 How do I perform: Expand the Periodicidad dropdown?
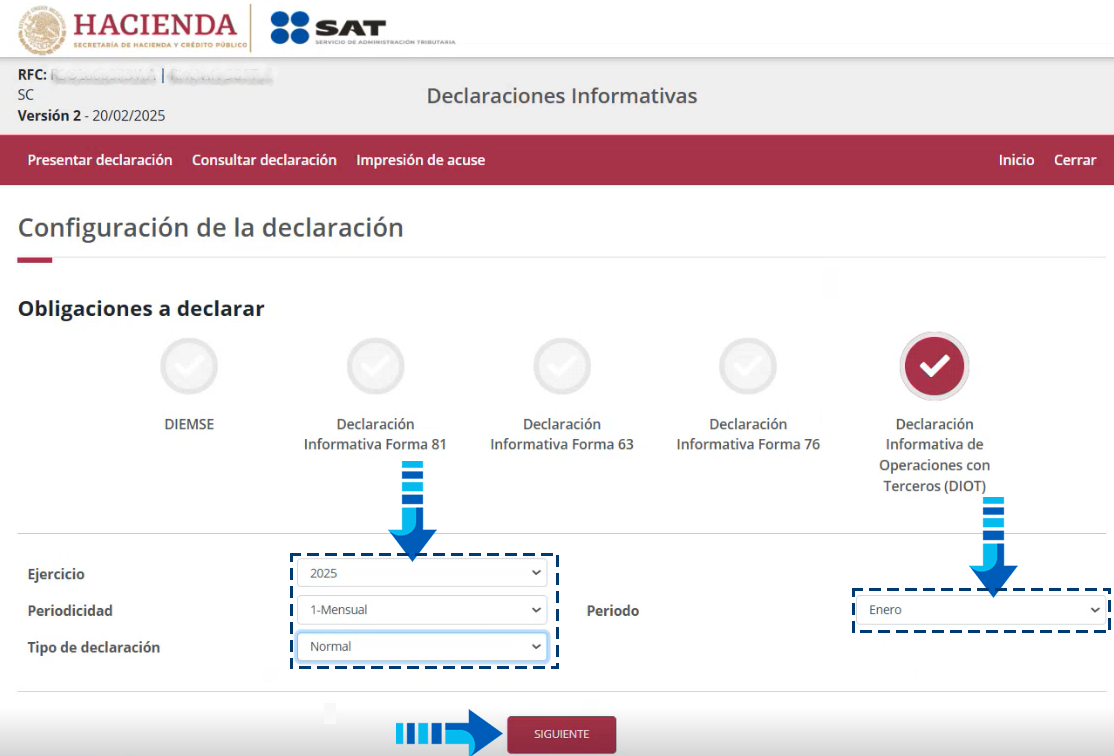click(x=422, y=609)
